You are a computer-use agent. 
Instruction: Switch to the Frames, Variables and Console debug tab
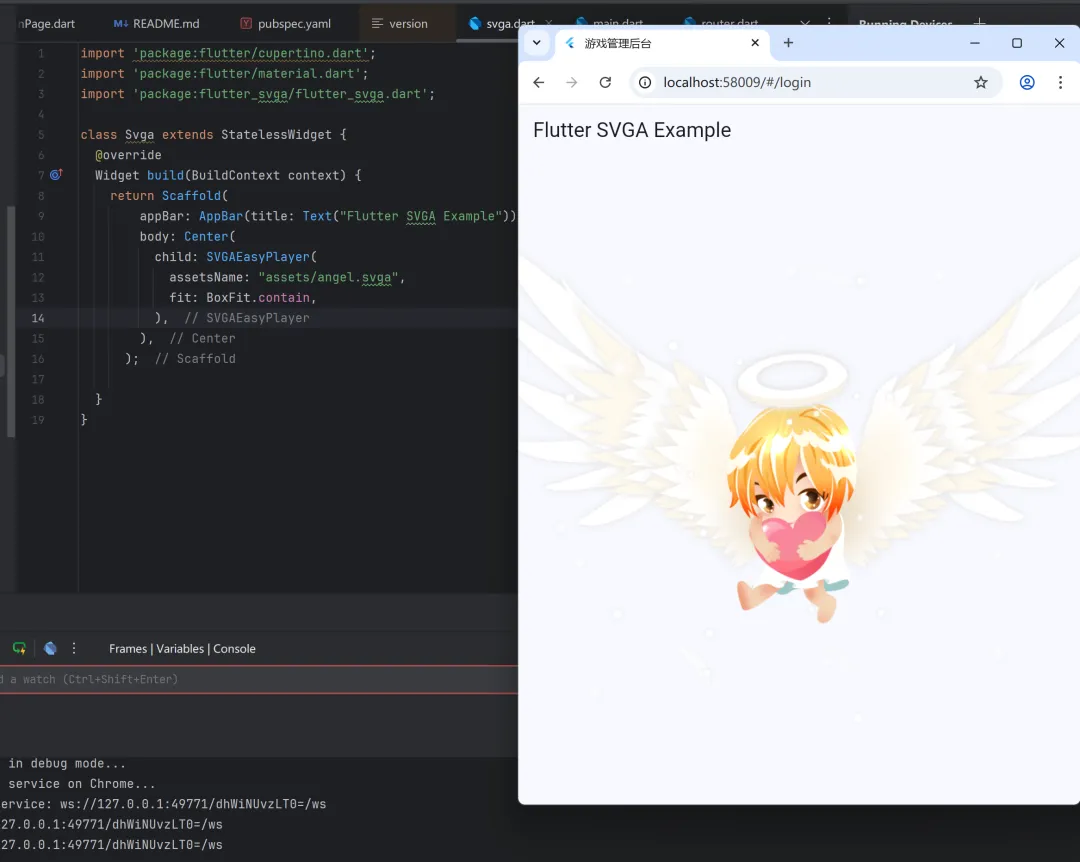(x=182, y=648)
